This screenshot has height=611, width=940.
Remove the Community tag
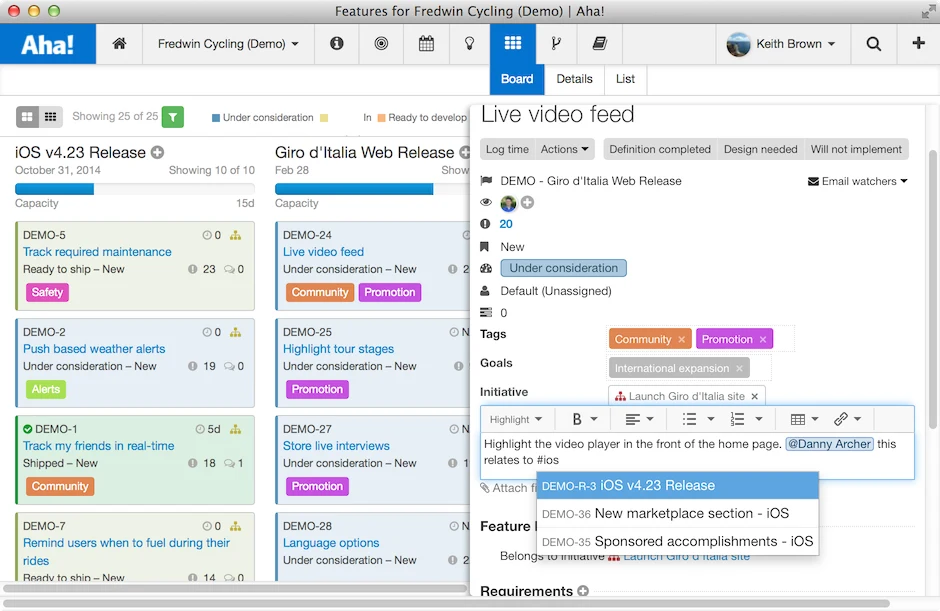(x=682, y=339)
